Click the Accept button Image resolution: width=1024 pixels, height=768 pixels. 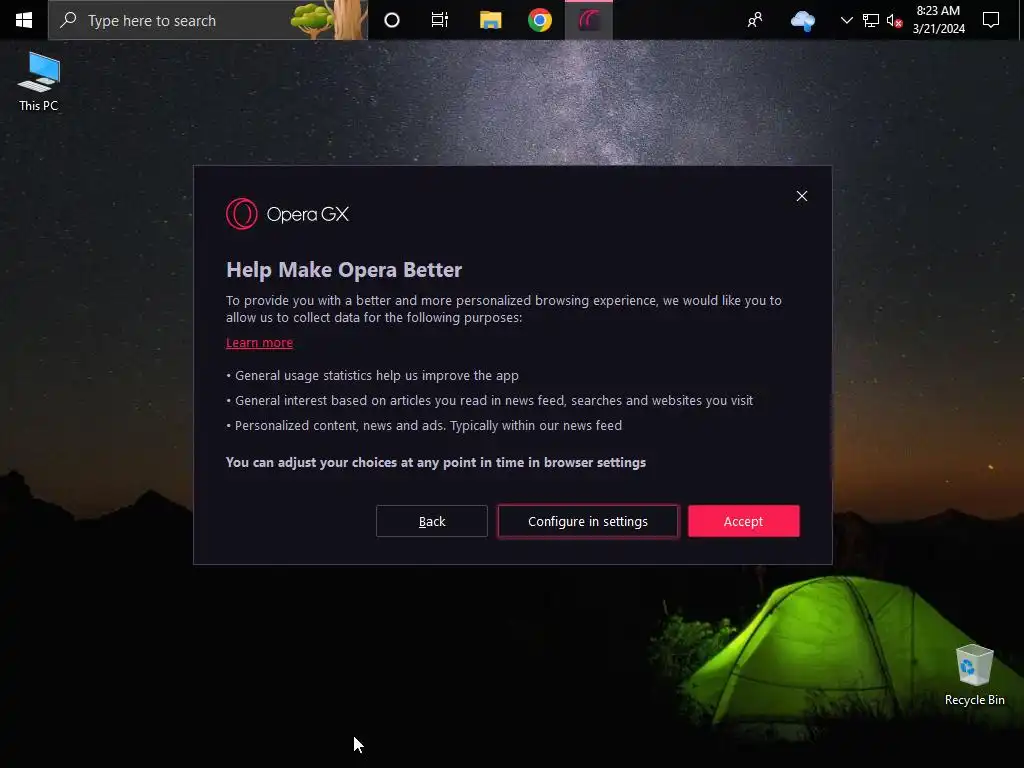(743, 521)
